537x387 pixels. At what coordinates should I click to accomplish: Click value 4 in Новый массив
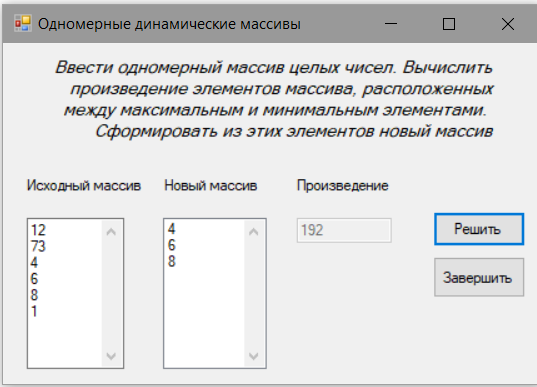[x=172, y=229]
